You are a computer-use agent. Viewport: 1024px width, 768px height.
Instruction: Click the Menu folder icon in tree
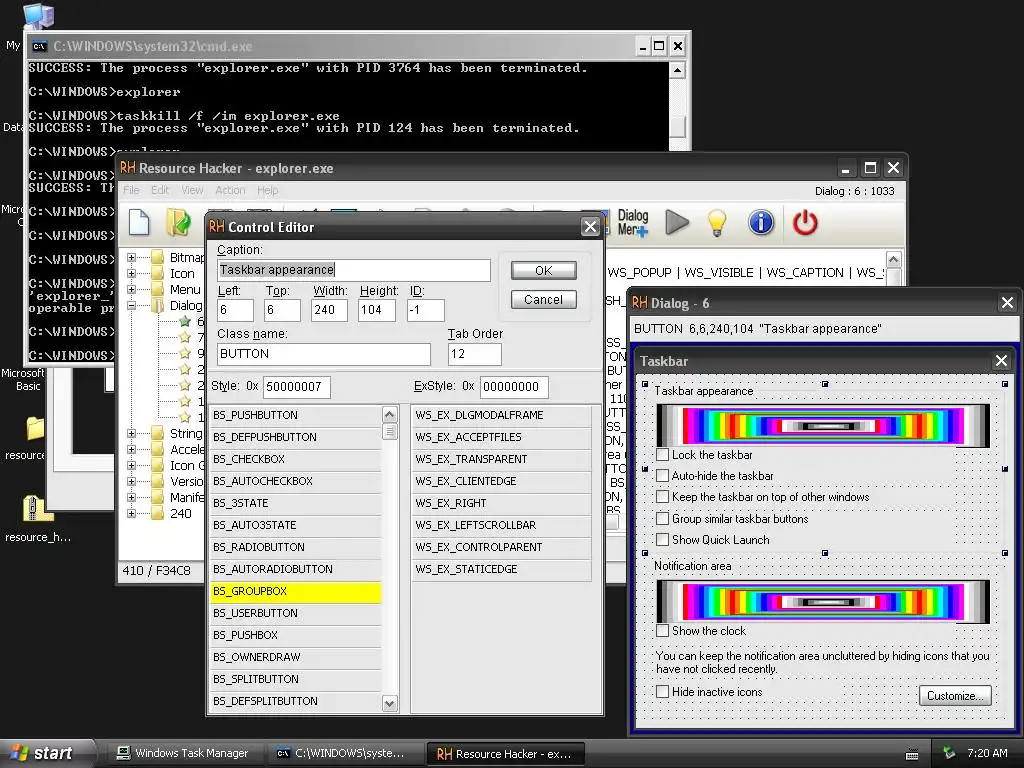point(157,289)
